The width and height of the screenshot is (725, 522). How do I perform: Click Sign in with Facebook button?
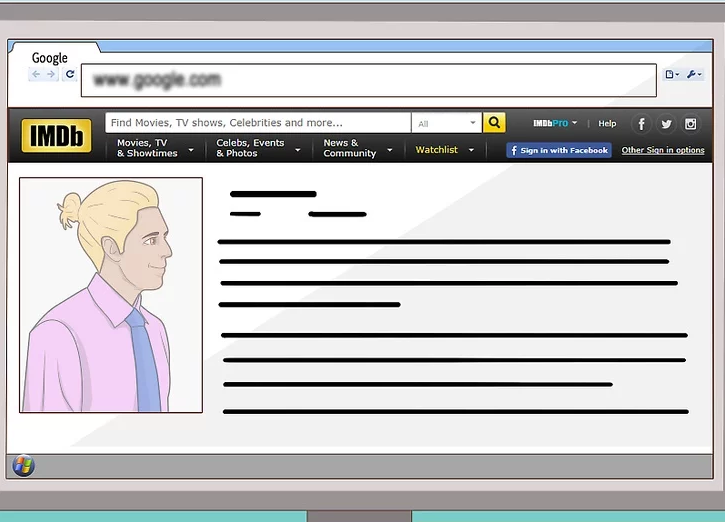[558, 150]
